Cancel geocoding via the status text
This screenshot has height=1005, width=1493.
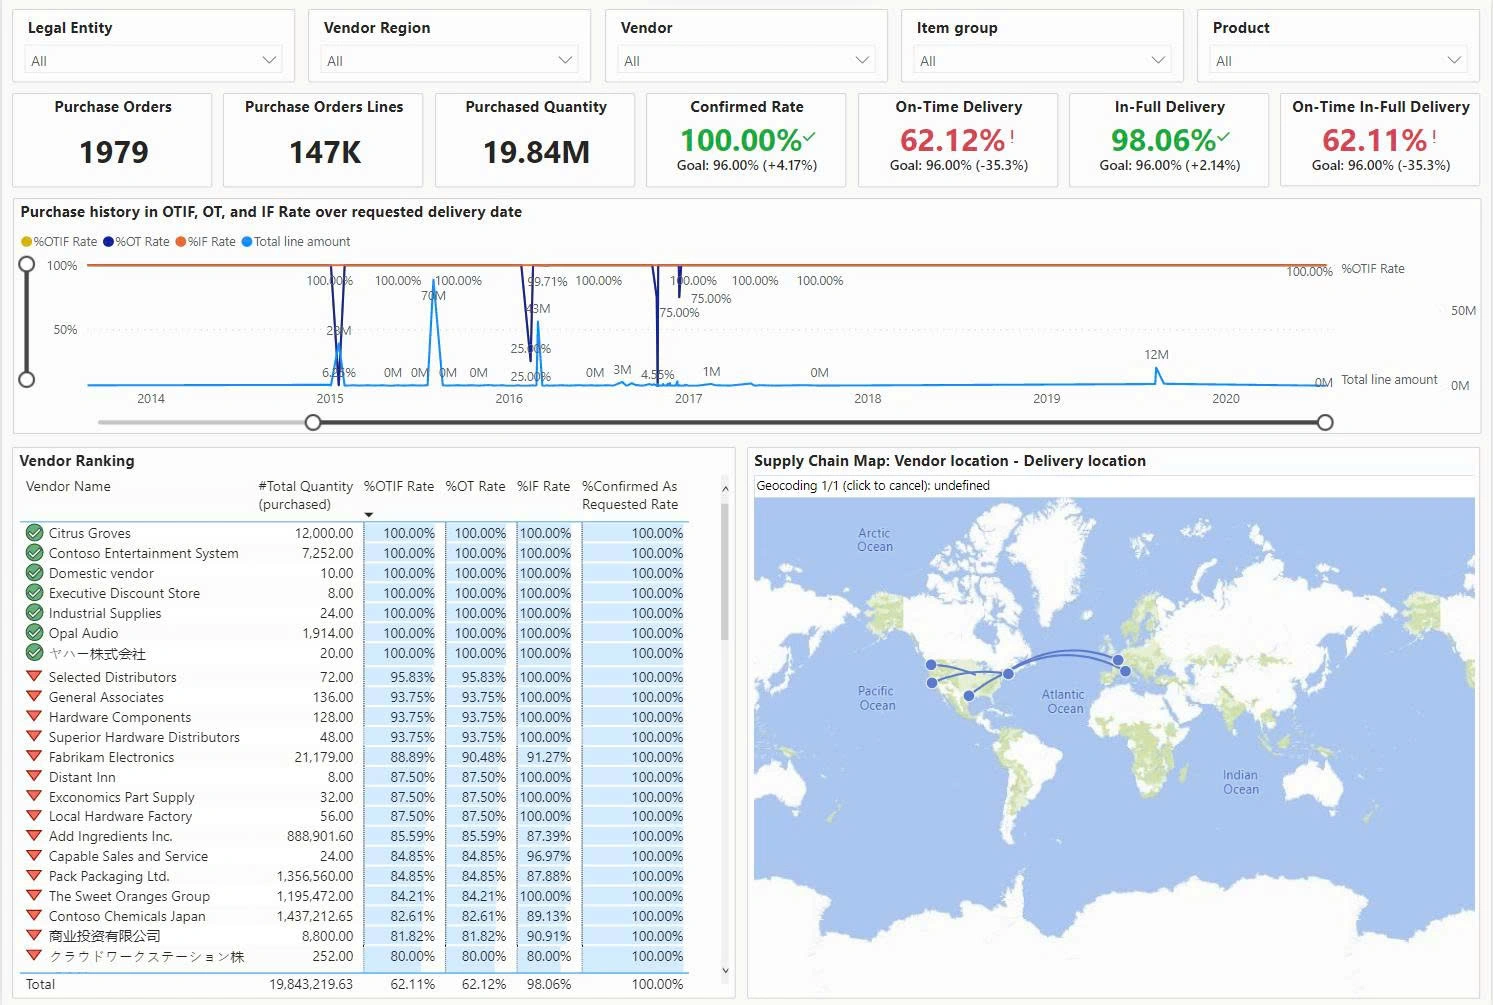[872, 486]
